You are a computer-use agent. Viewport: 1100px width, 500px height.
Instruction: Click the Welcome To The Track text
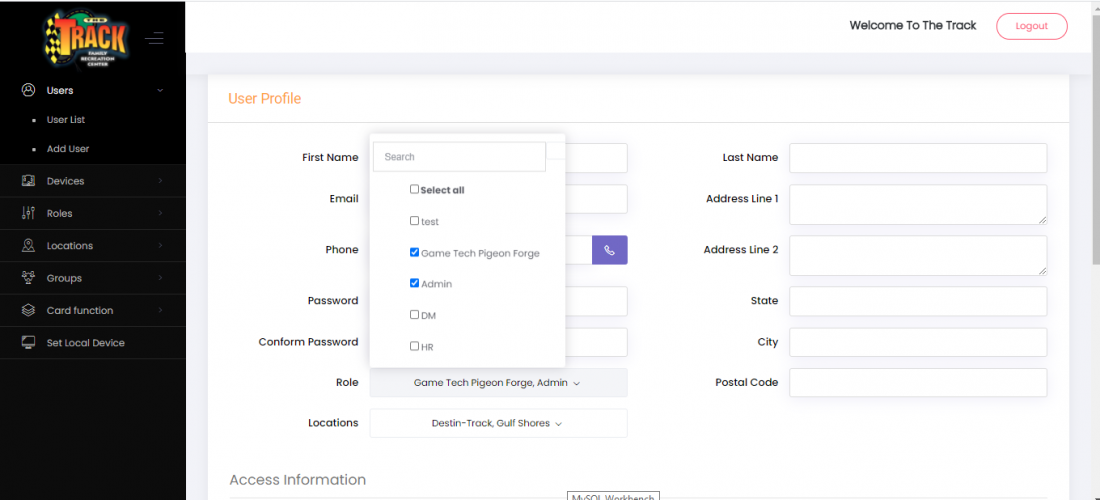pos(913,25)
